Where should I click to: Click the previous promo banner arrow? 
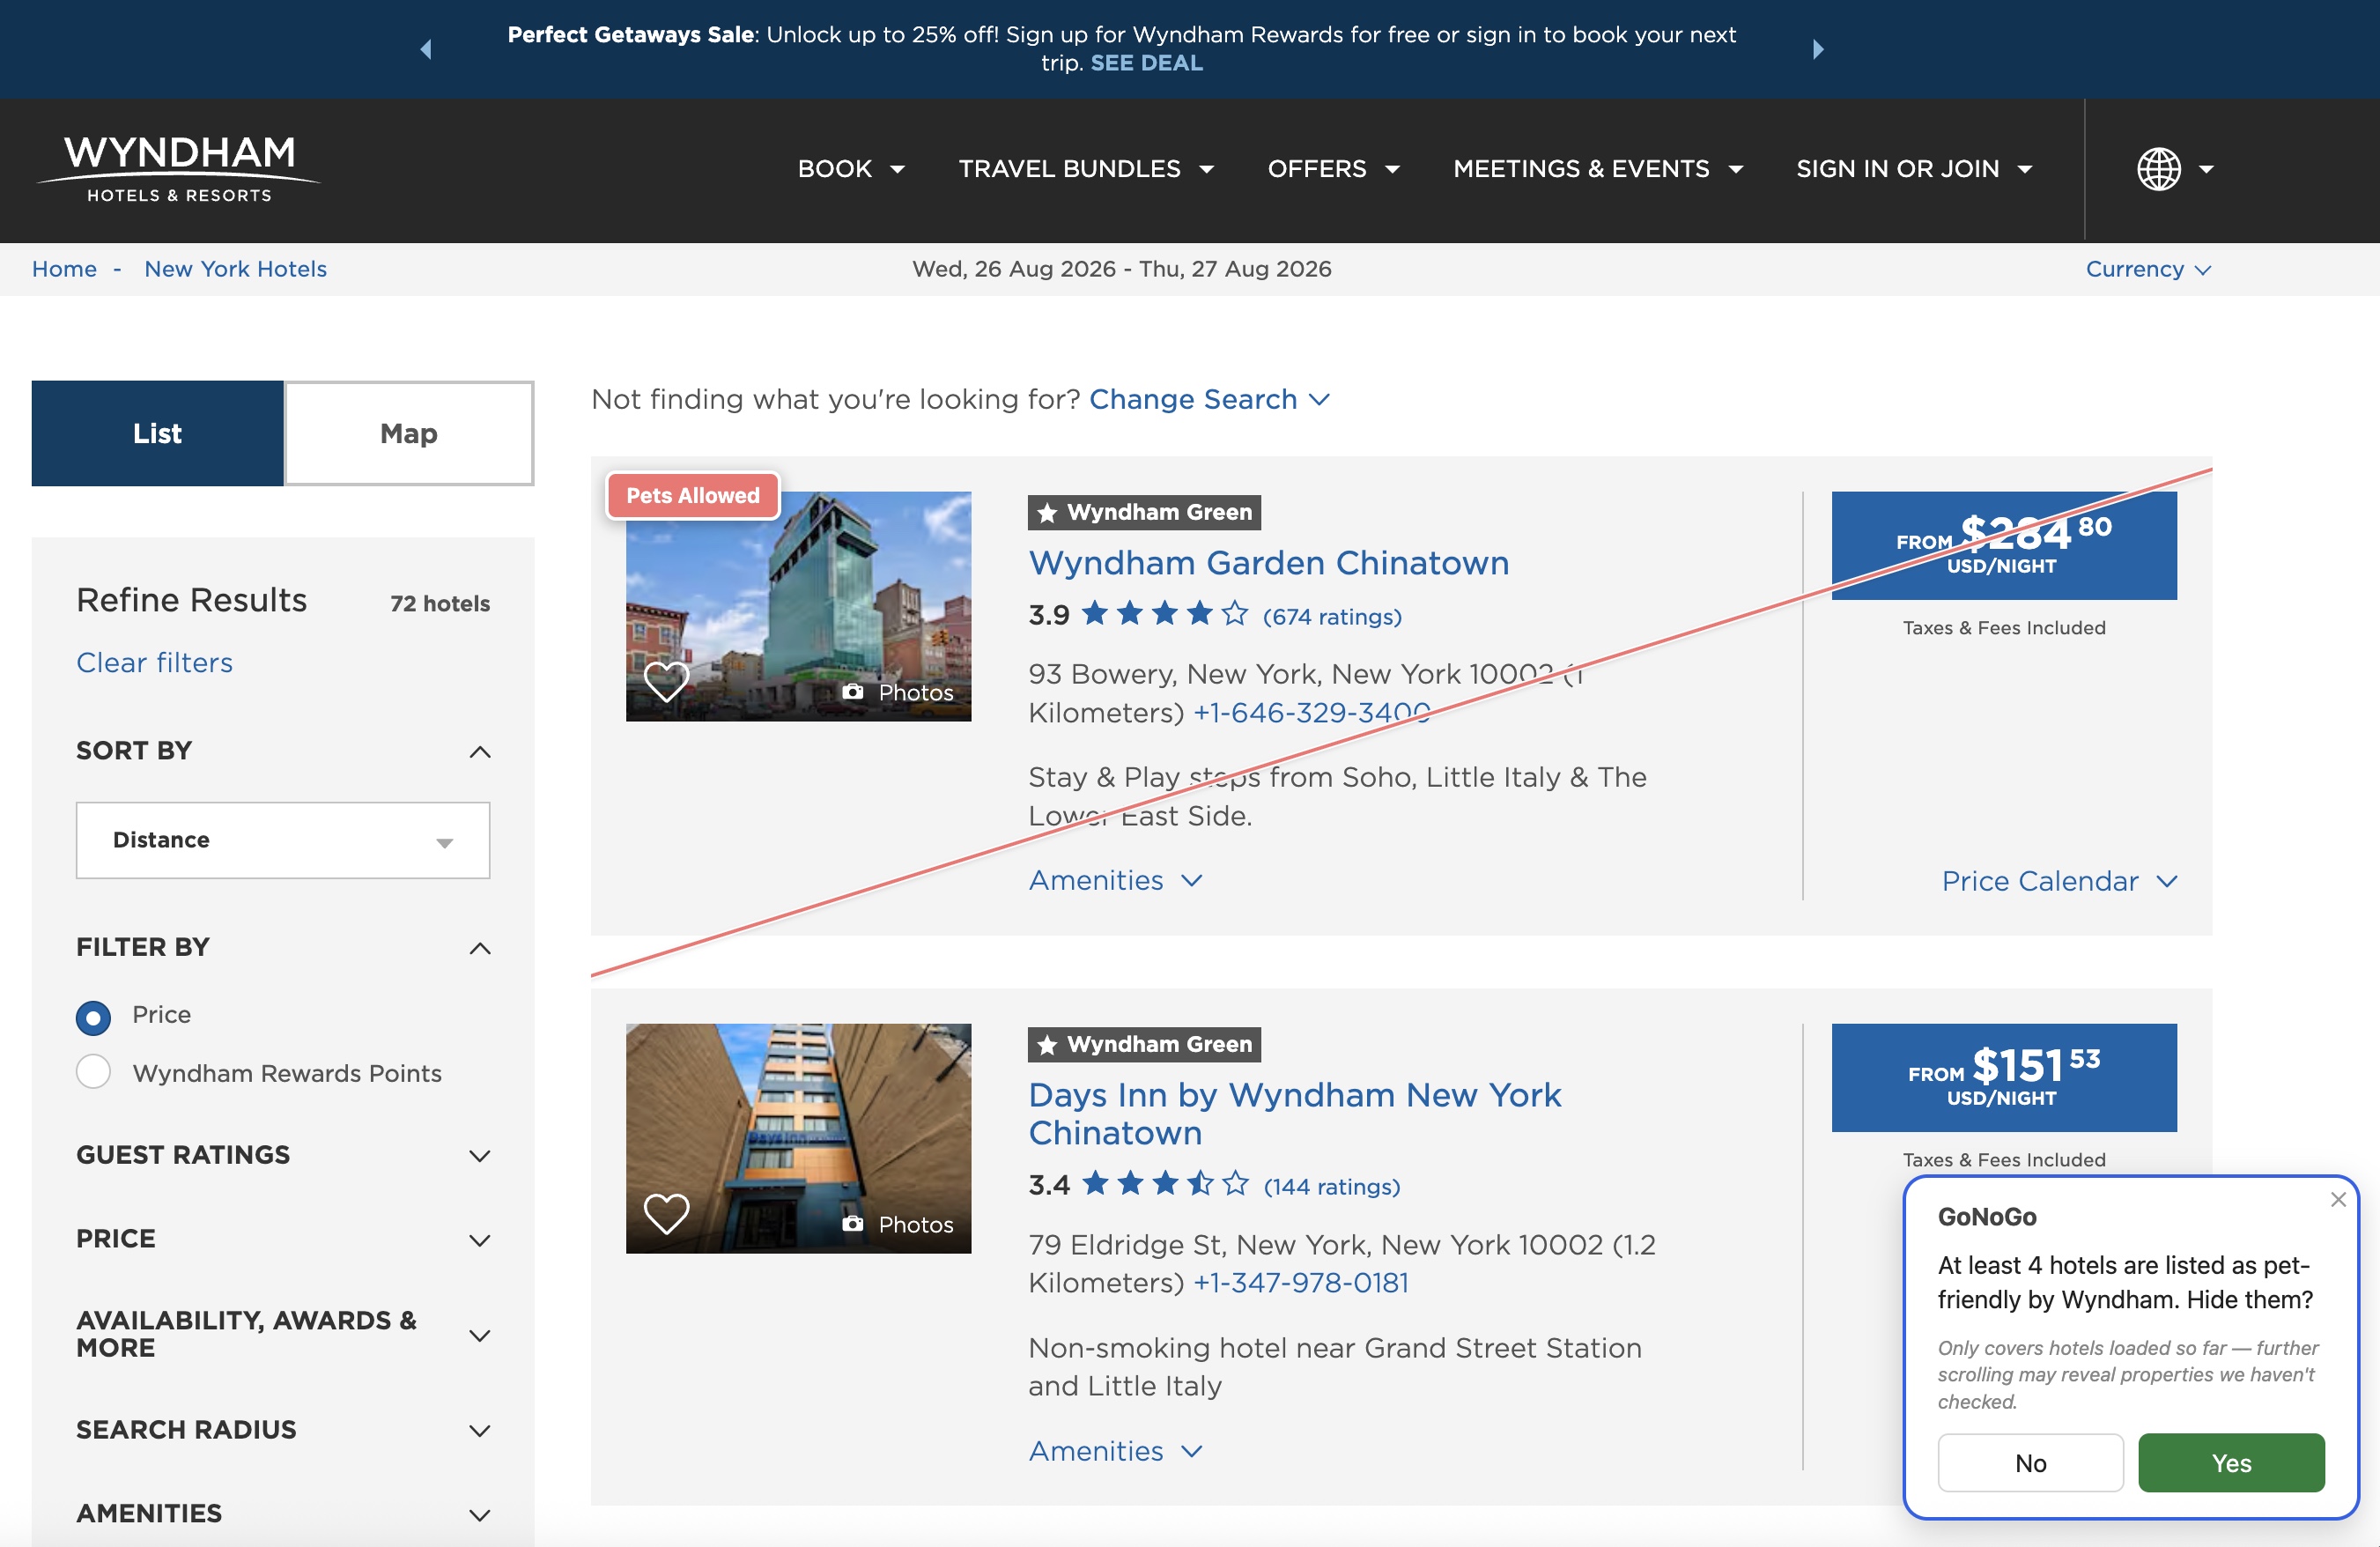coord(426,49)
